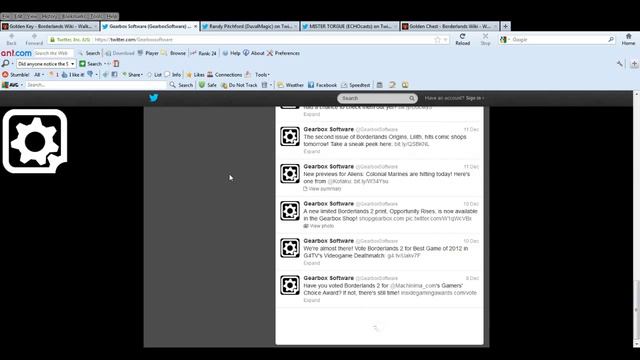Click the magnifier icon left of the combo box
The image size is (640, 360).
5,64
